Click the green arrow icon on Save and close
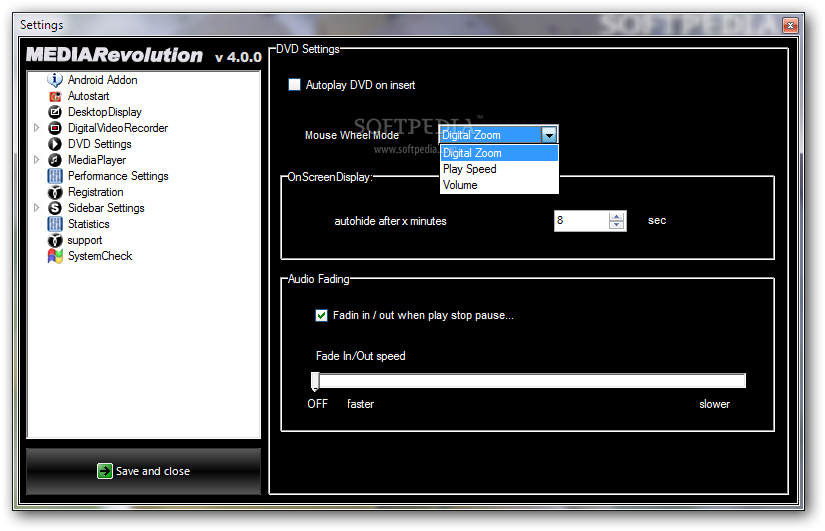 [x=105, y=471]
